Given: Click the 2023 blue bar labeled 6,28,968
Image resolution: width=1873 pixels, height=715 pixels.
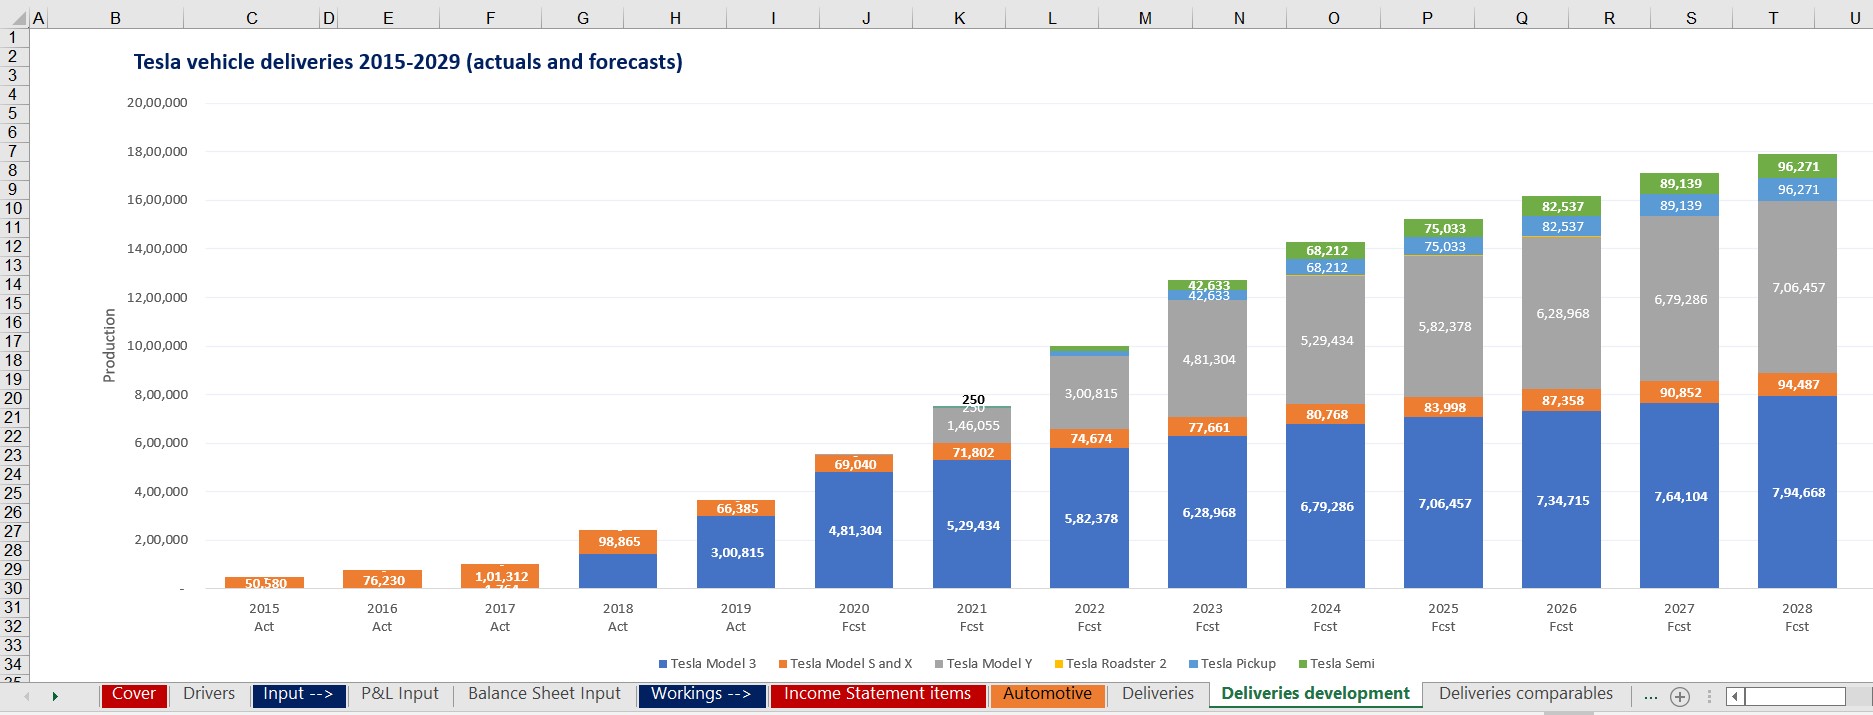Looking at the screenshot, I should pos(1207,512).
